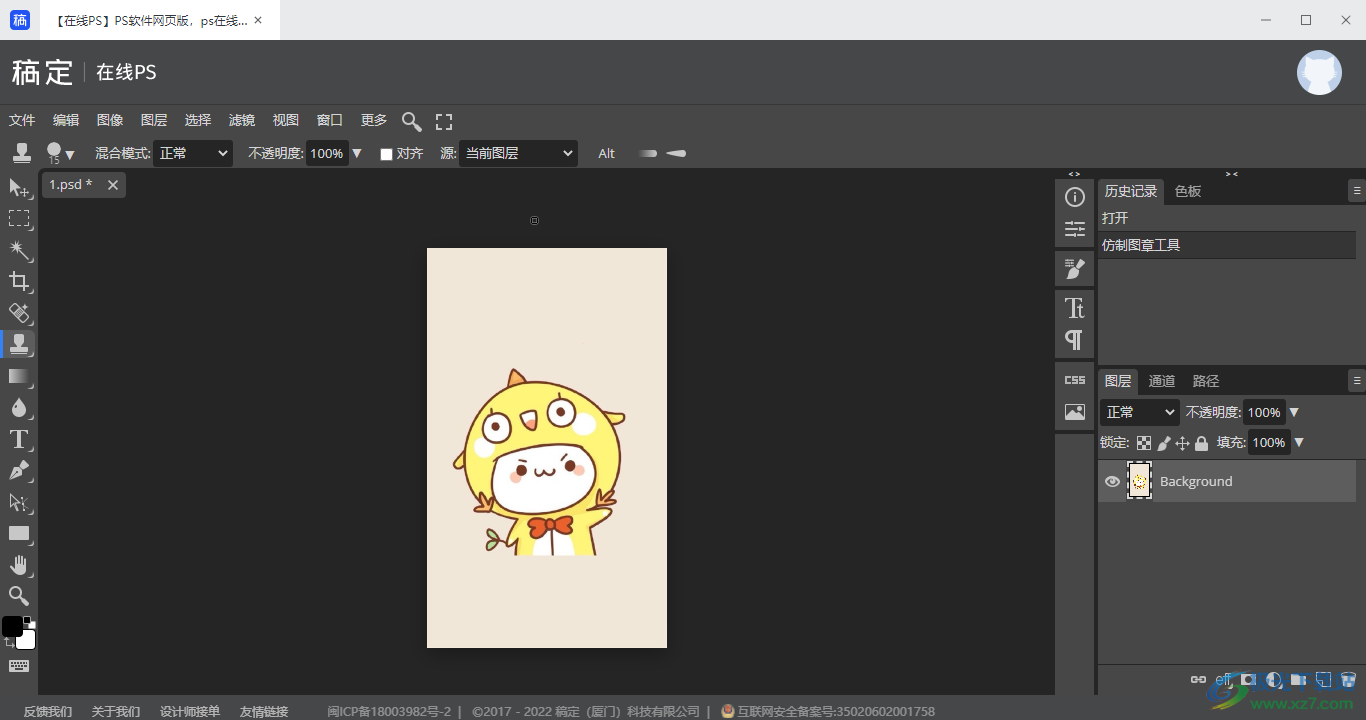The image size is (1366, 720).
Task: Toggle second pressure icon after Alt
Action: click(x=676, y=154)
